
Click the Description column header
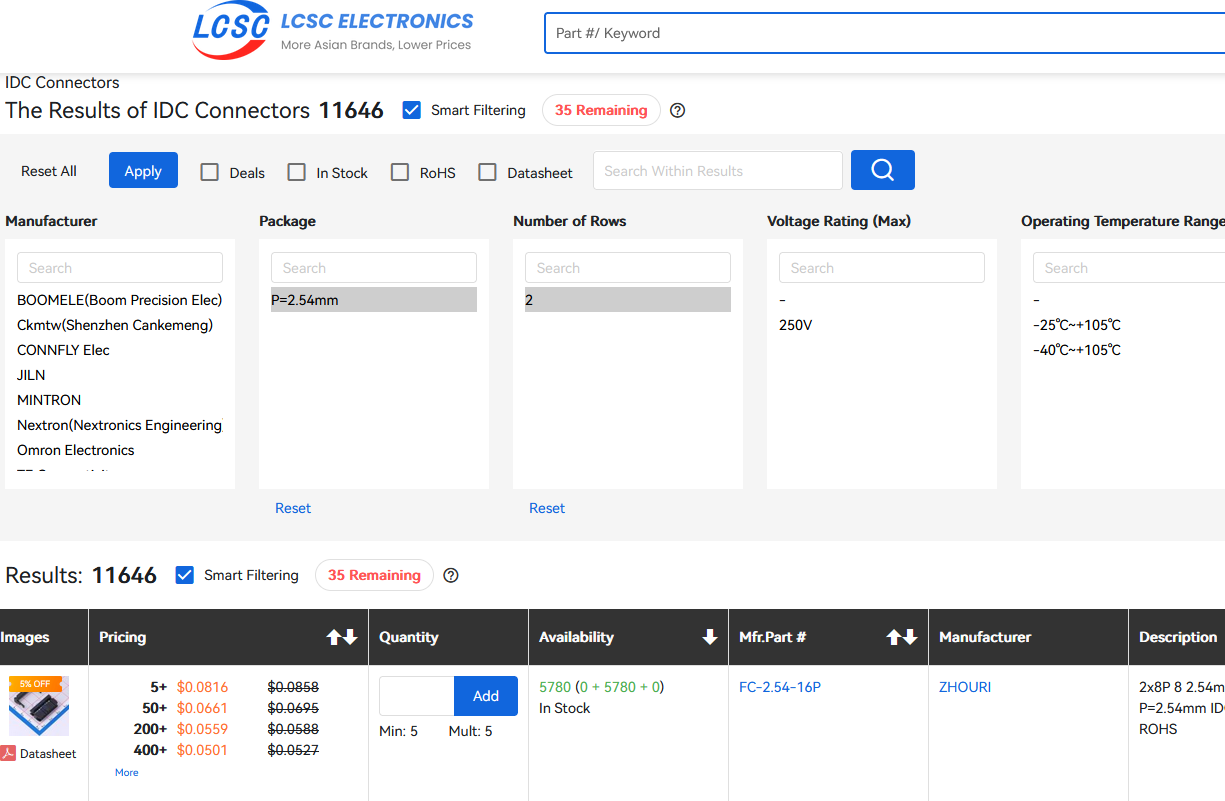[1178, 637]
